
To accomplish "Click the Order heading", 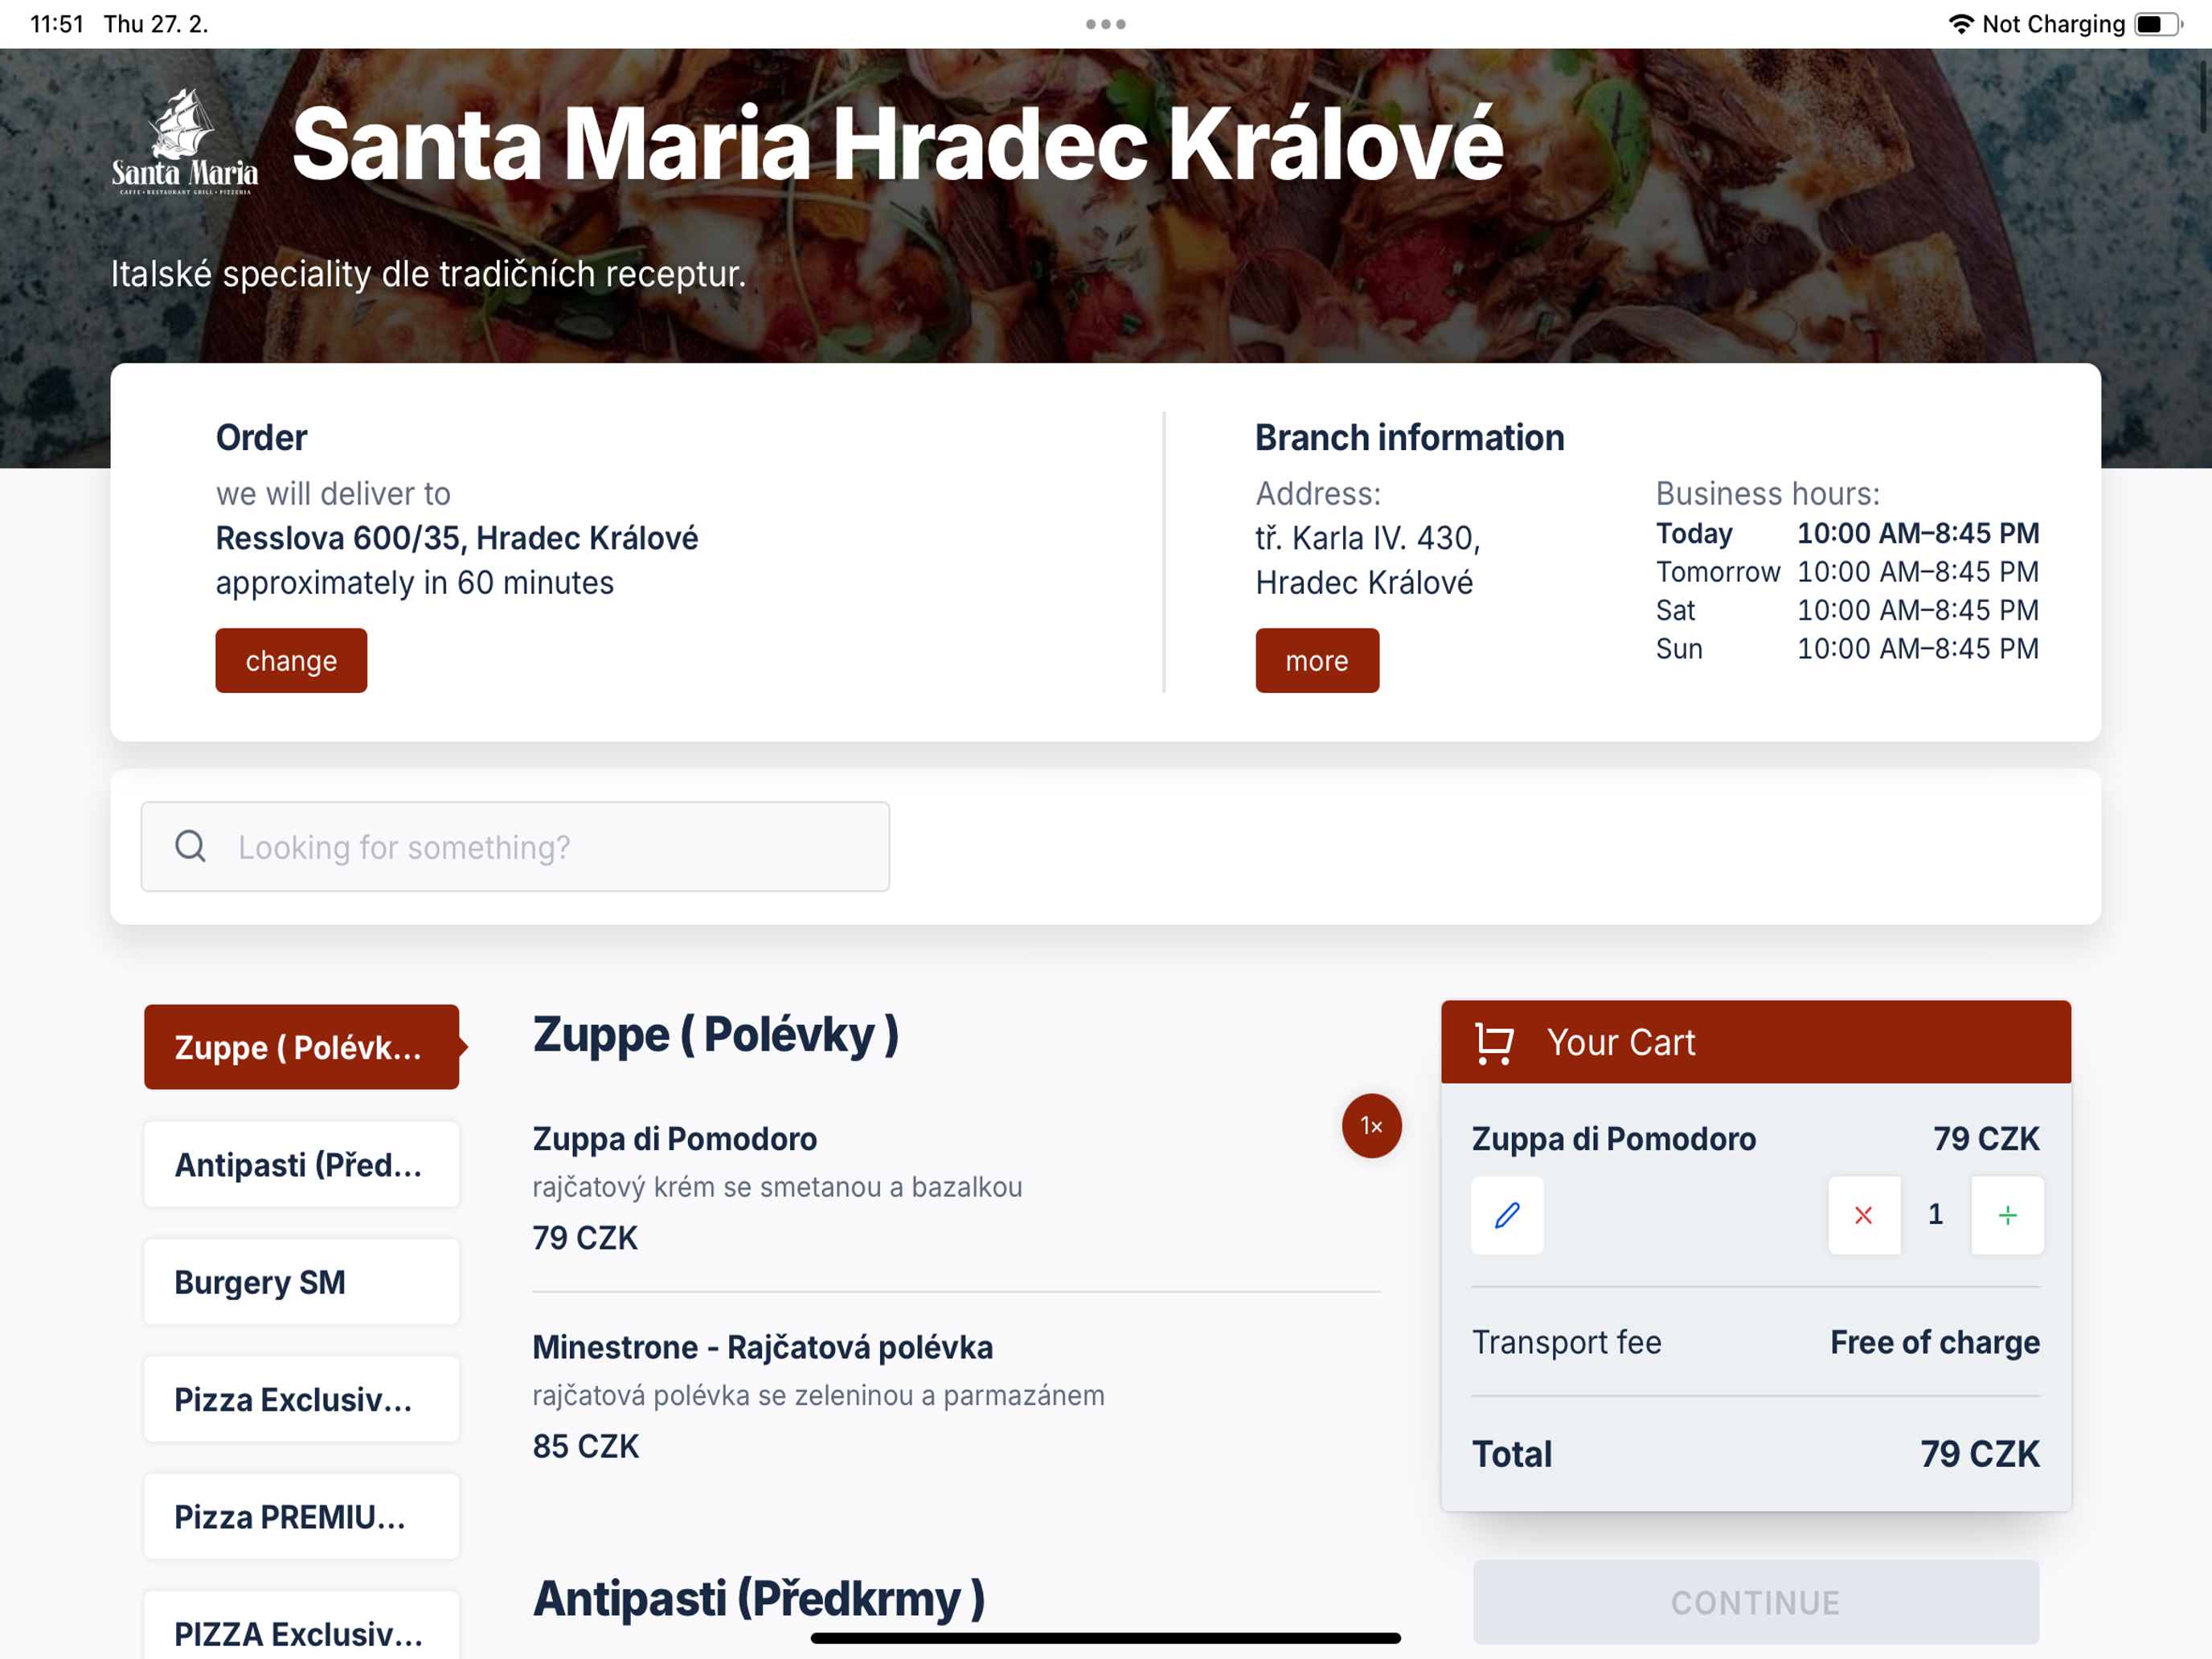I will click(261, 438).
